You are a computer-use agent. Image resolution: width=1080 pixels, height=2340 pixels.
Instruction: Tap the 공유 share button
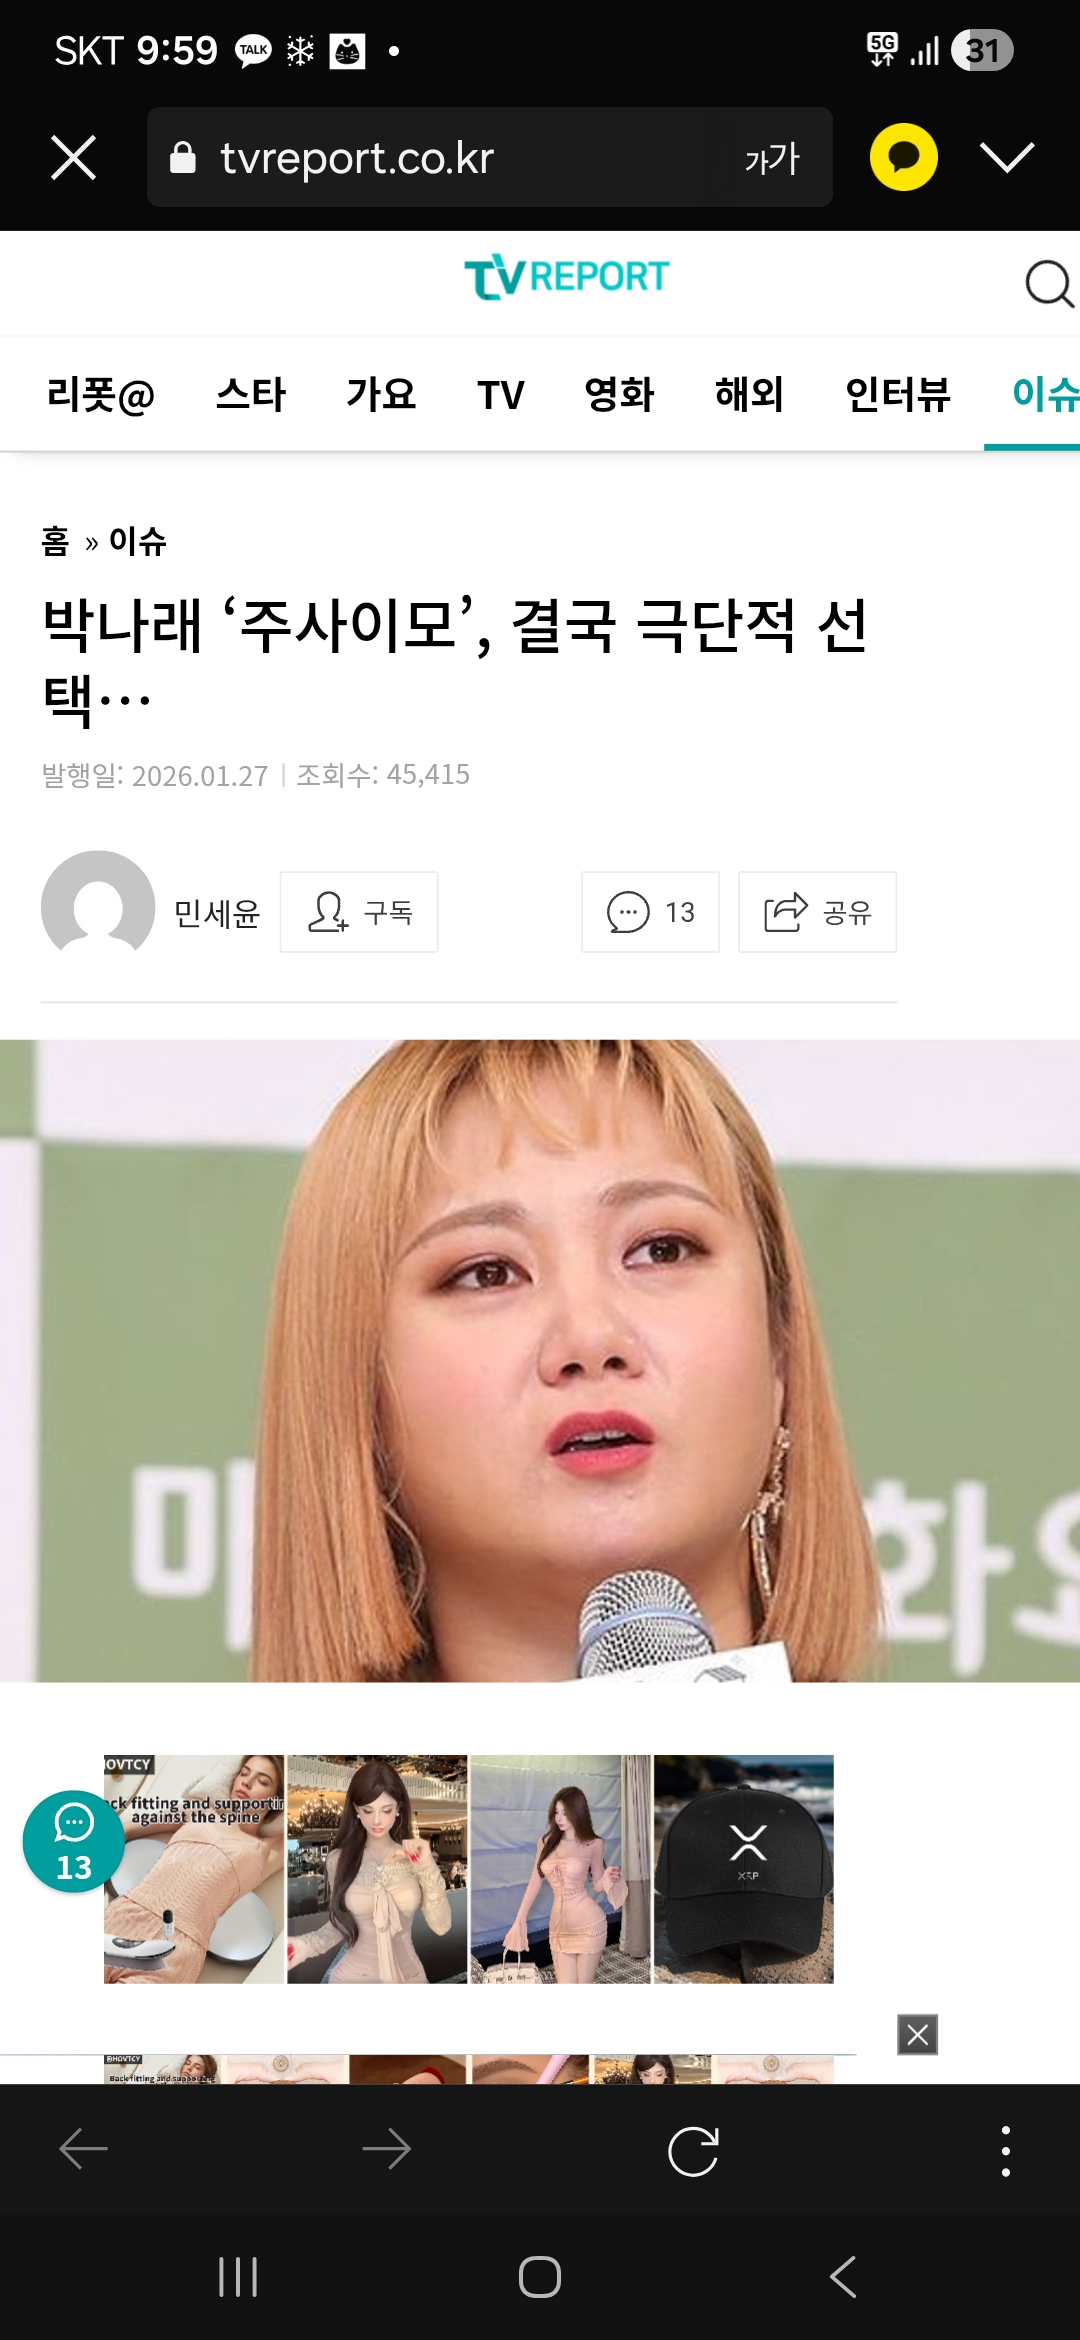click(x=817, y=912)
